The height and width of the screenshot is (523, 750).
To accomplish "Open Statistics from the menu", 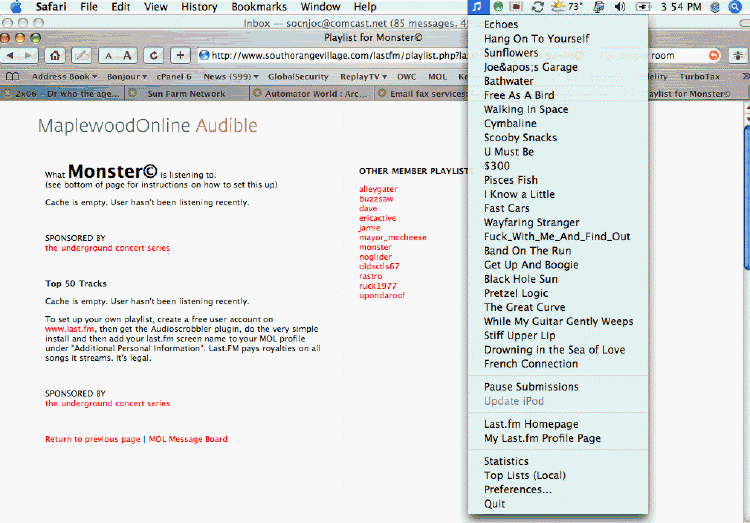I will click(x=558, y=461).
